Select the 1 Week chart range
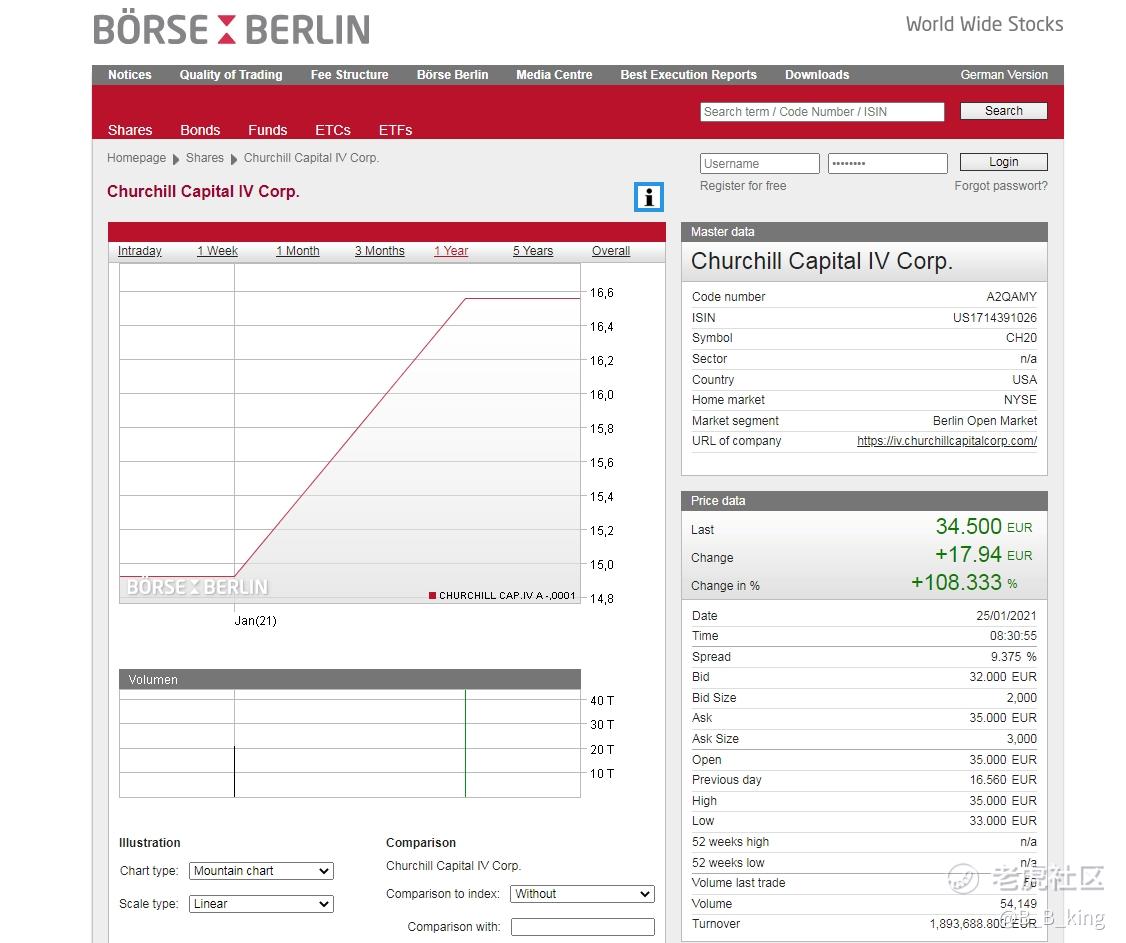Viewport: 1126px width, 943px height. pyautogui.click(x=218, y=251)
